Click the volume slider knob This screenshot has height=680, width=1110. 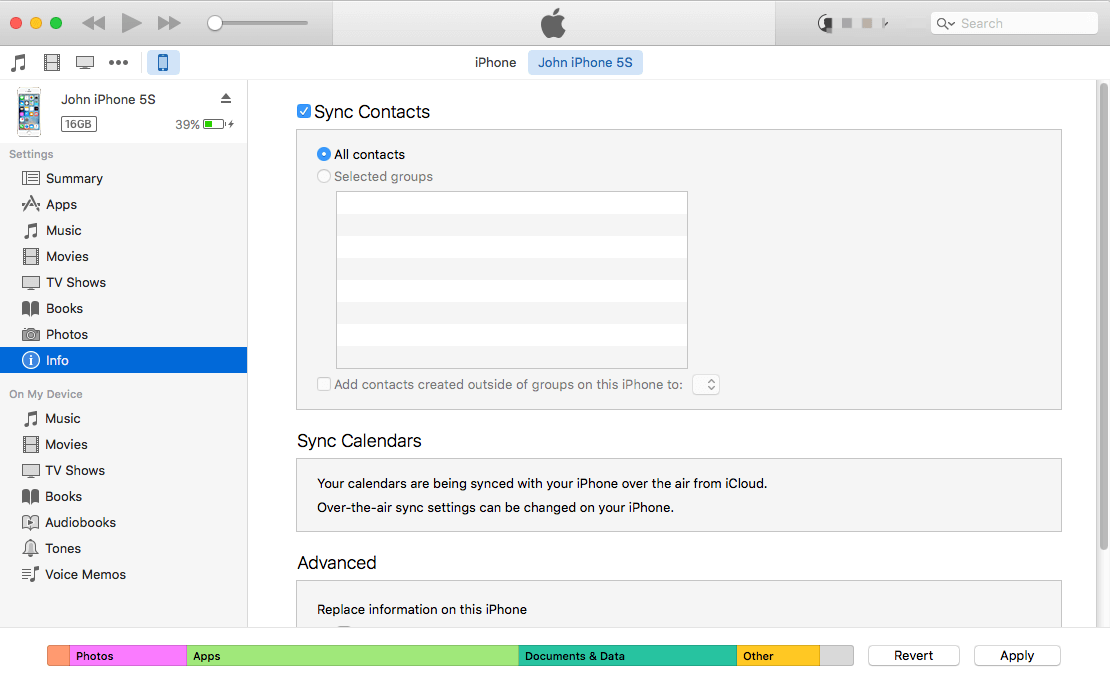(x=214, y=23)
